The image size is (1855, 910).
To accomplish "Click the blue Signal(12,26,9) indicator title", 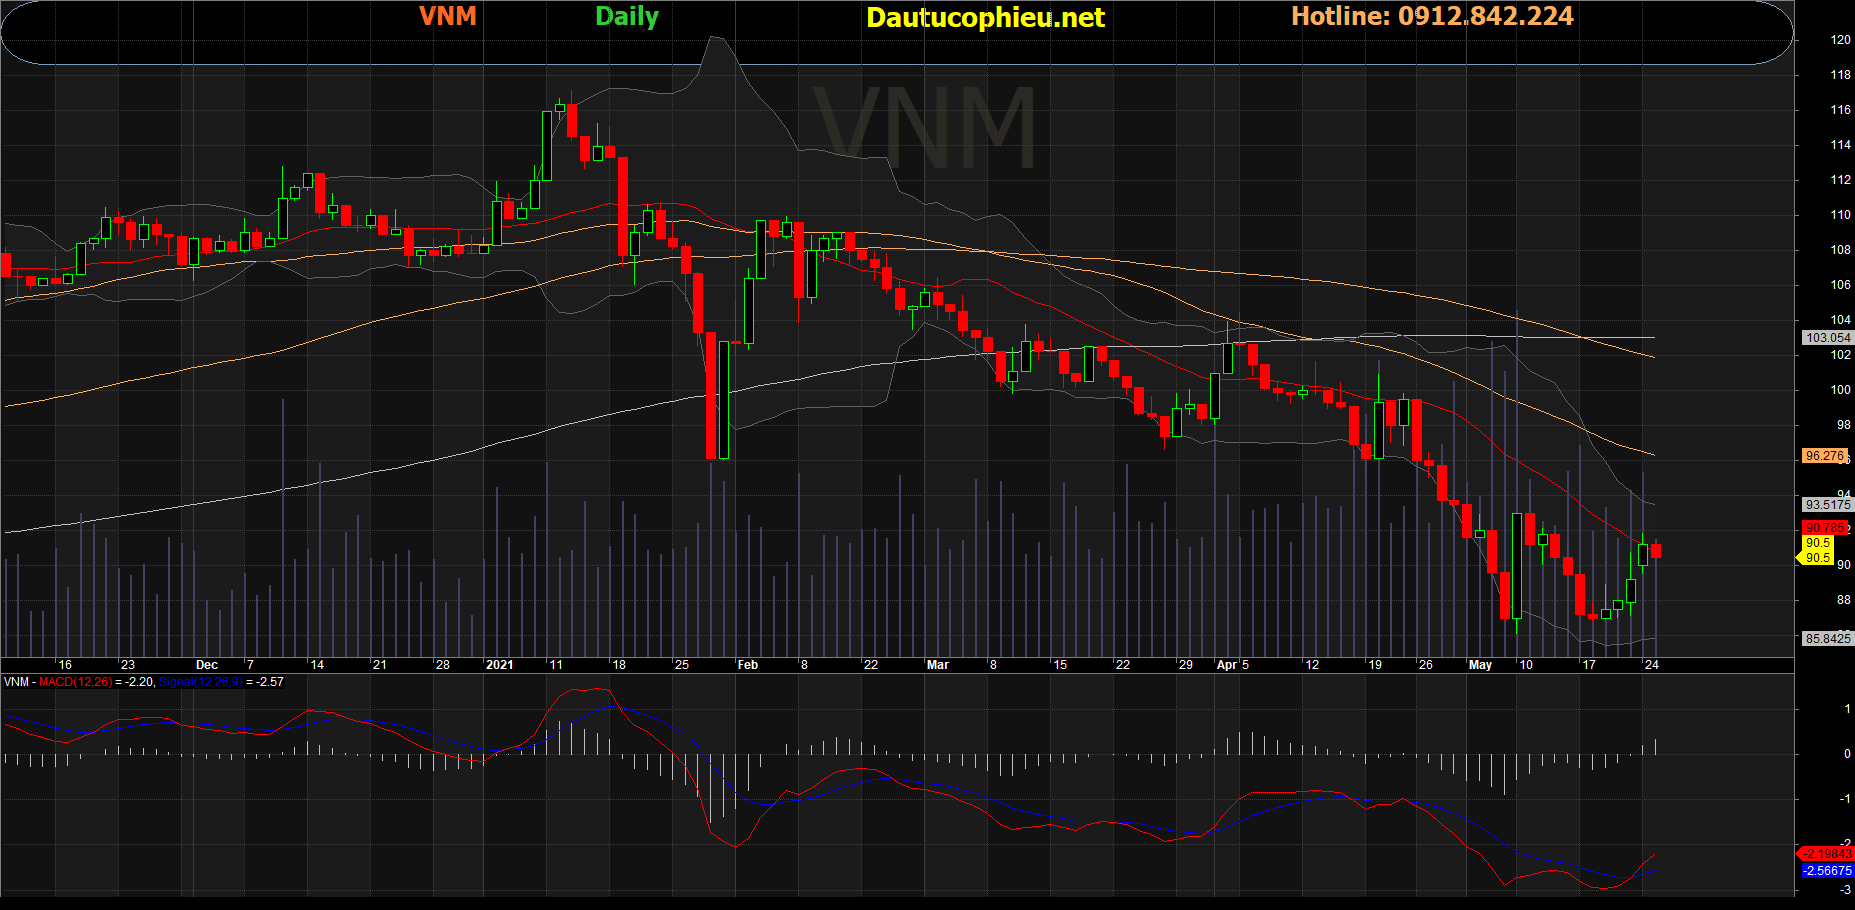I will pos(200,682).
